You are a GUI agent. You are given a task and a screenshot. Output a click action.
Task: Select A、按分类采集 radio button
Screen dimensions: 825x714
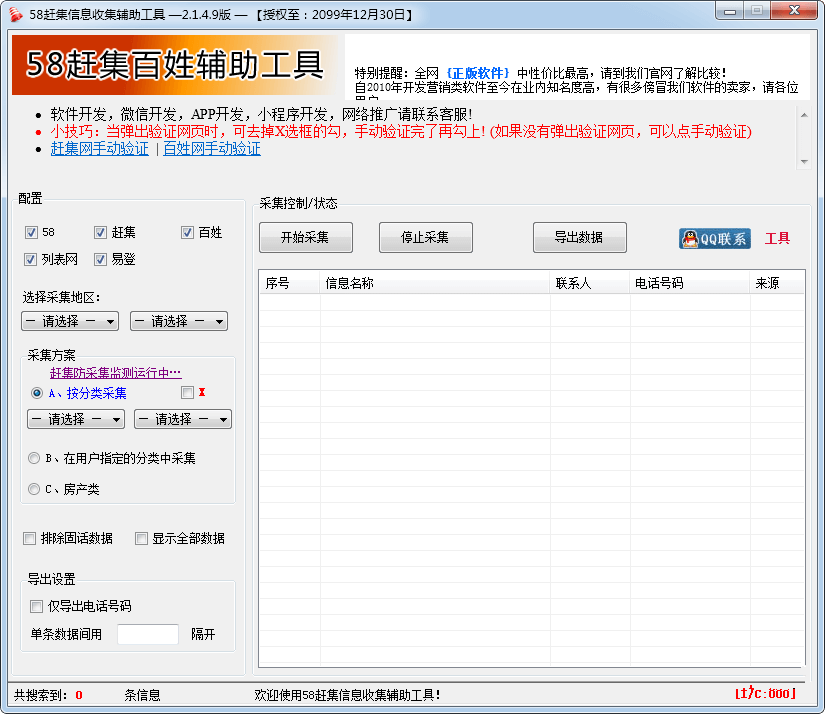[x=36, y=393]
